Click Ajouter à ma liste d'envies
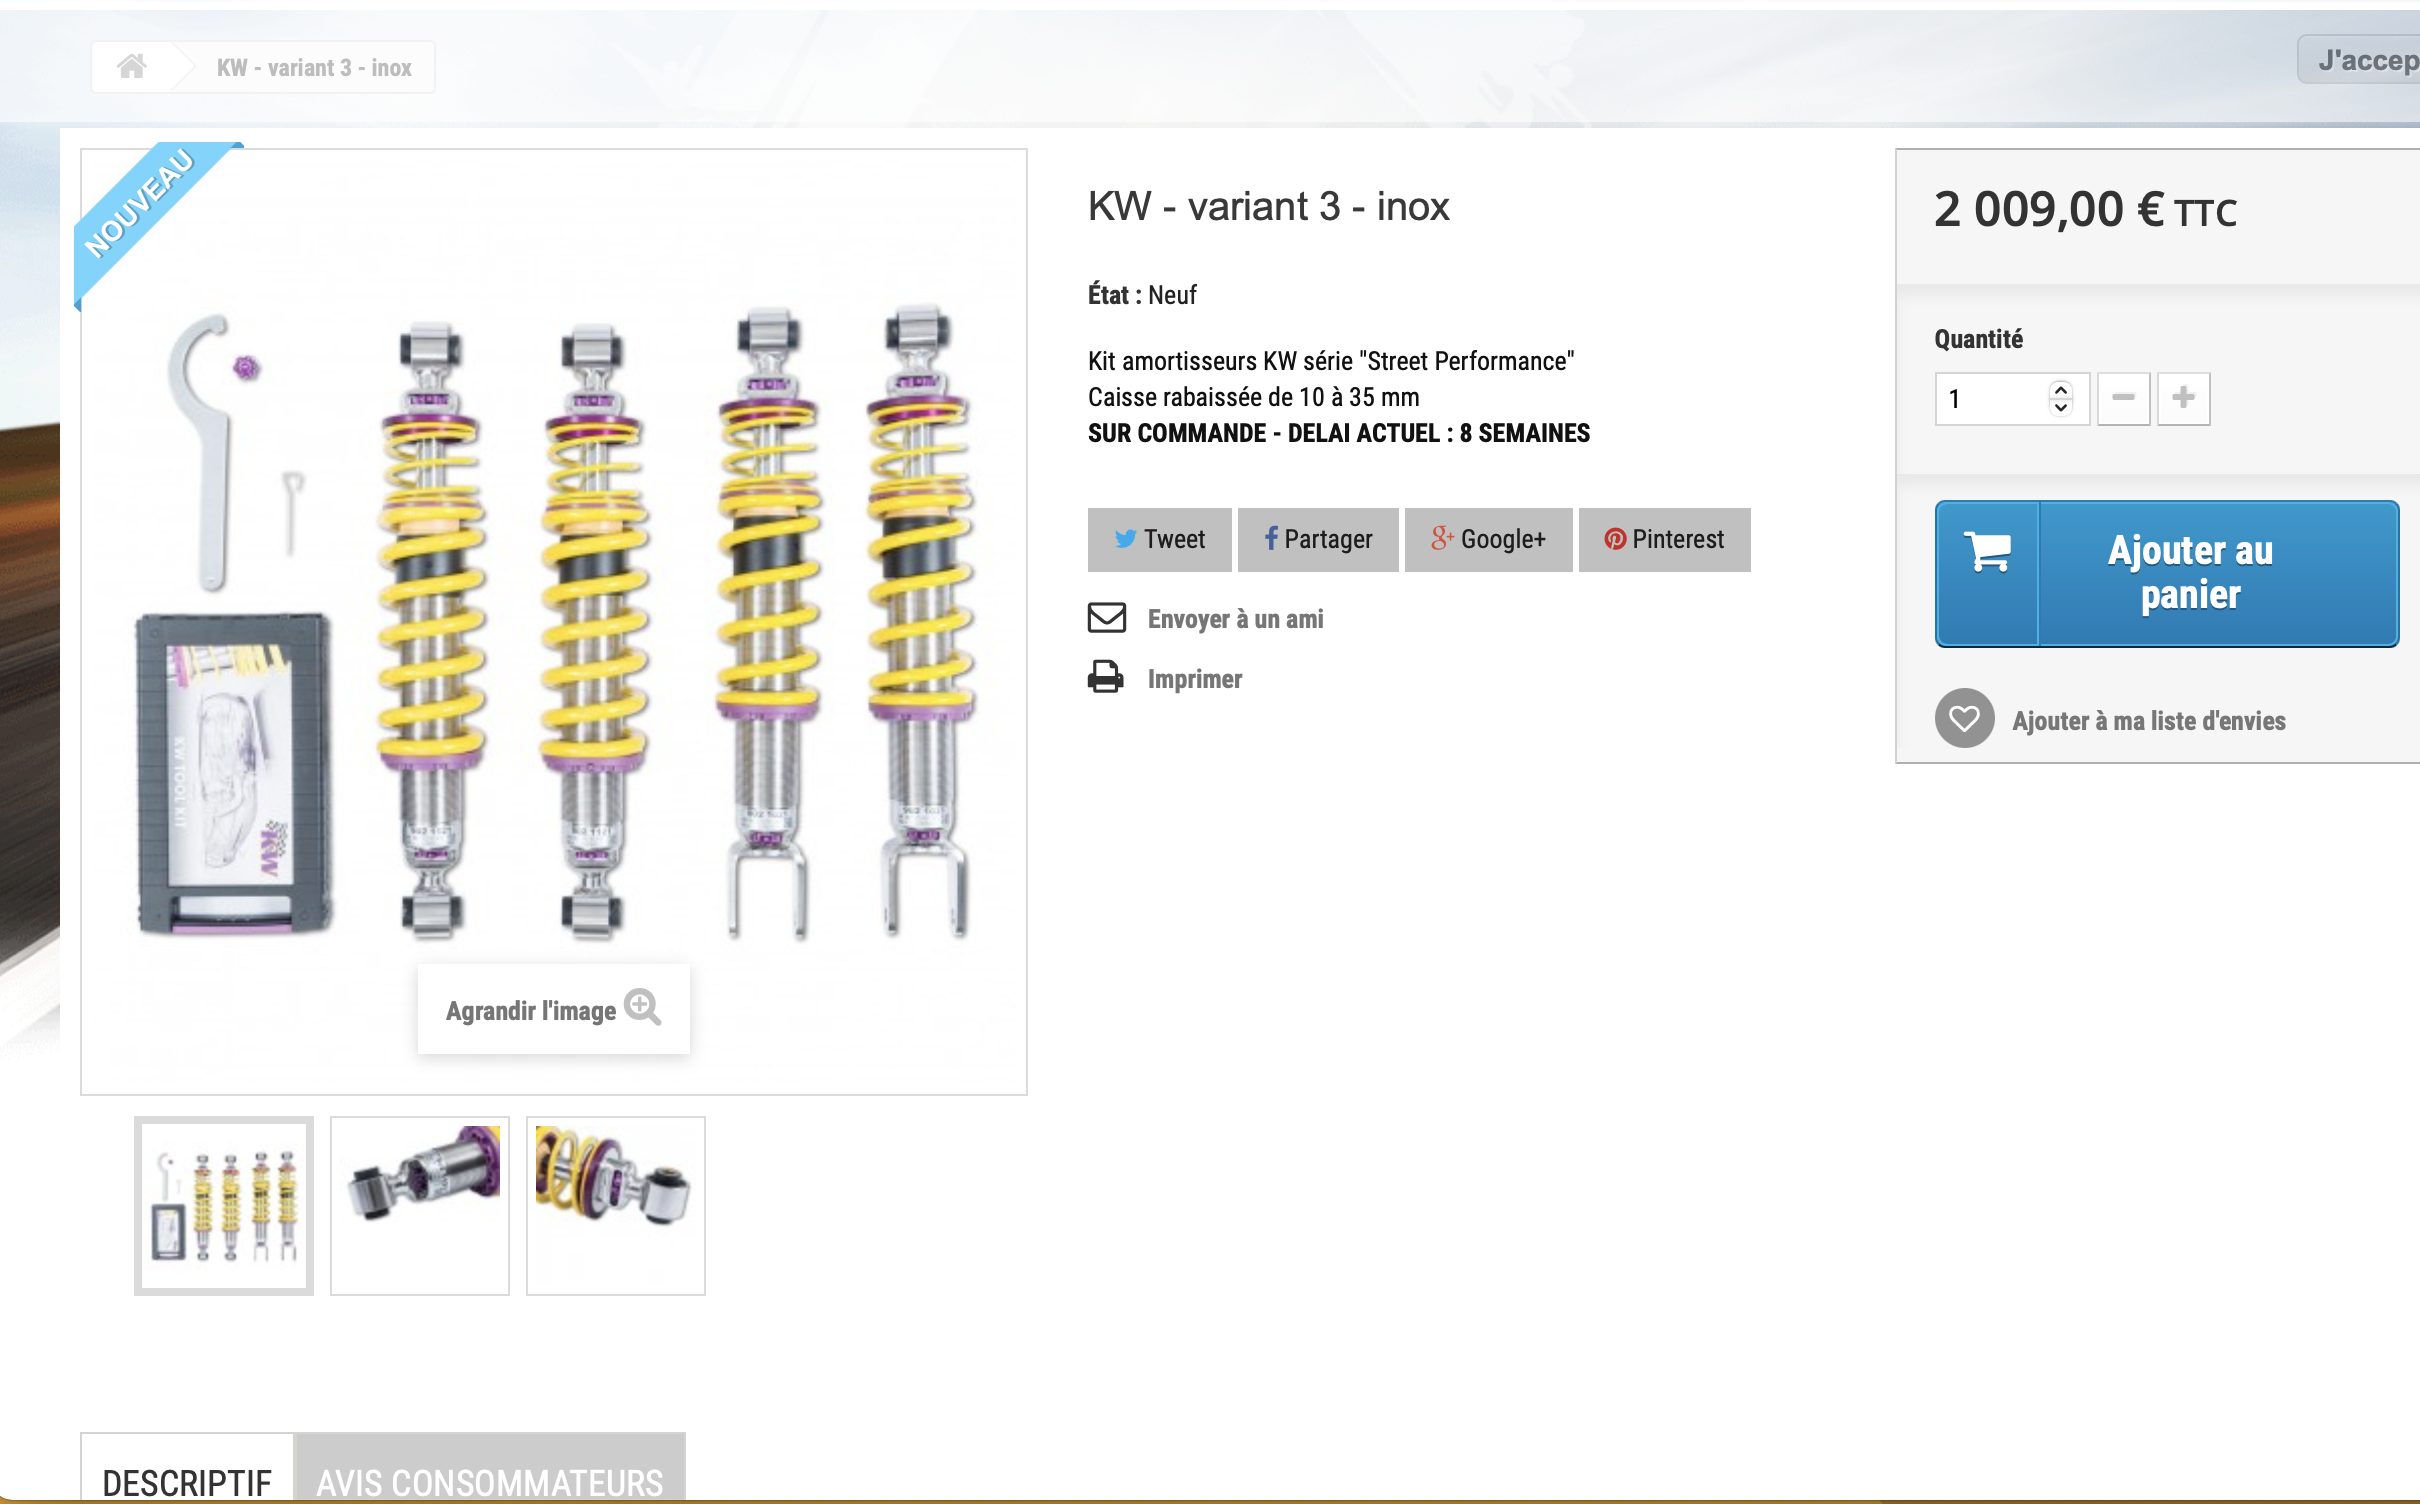 pos(2149,721)
